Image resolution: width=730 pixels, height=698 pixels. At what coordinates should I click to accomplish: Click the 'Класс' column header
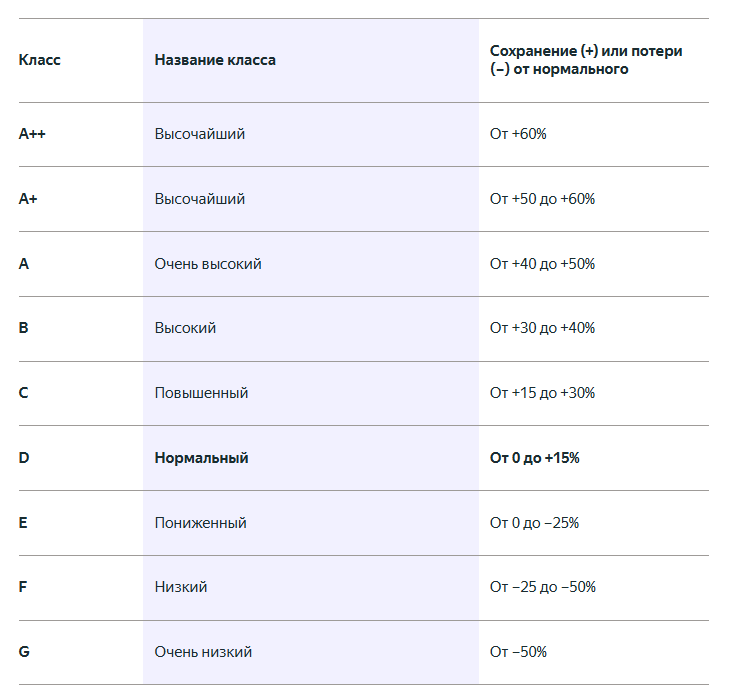point(40,60)
